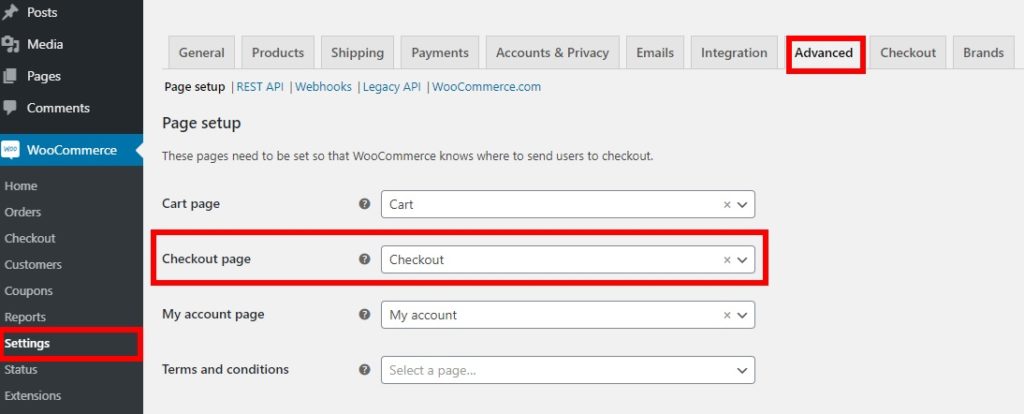Switch to the Checkout settings tab
This screenshot has width=1024, height=414.
click(x=908, y=53)
